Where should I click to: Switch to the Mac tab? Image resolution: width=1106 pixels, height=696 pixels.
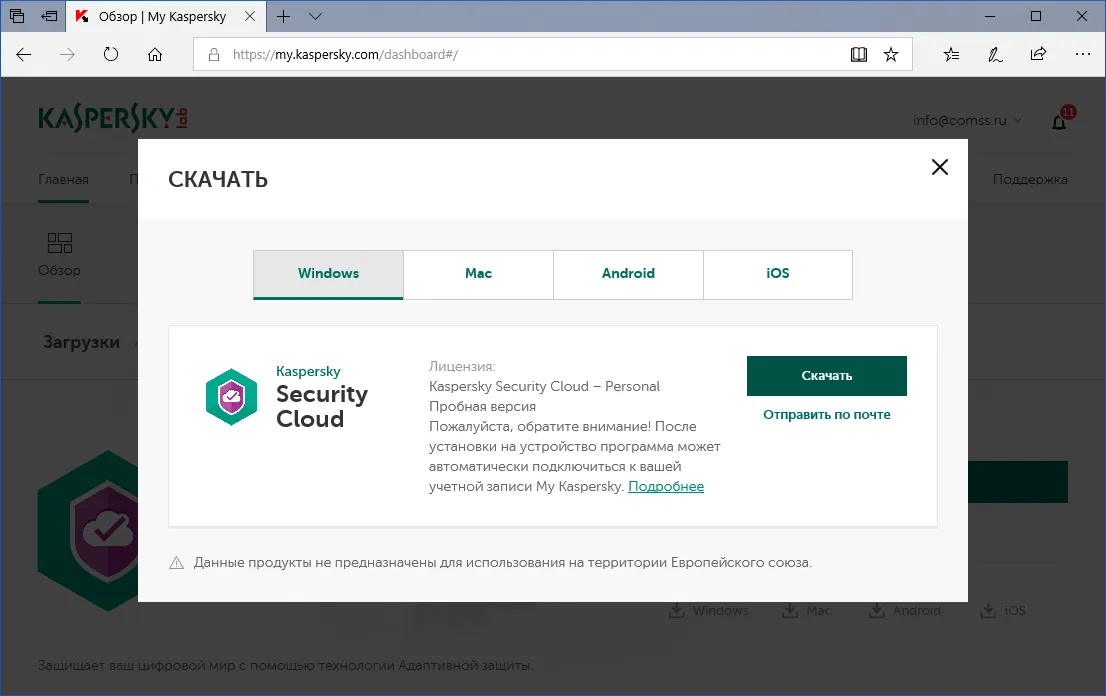[478, 273]
